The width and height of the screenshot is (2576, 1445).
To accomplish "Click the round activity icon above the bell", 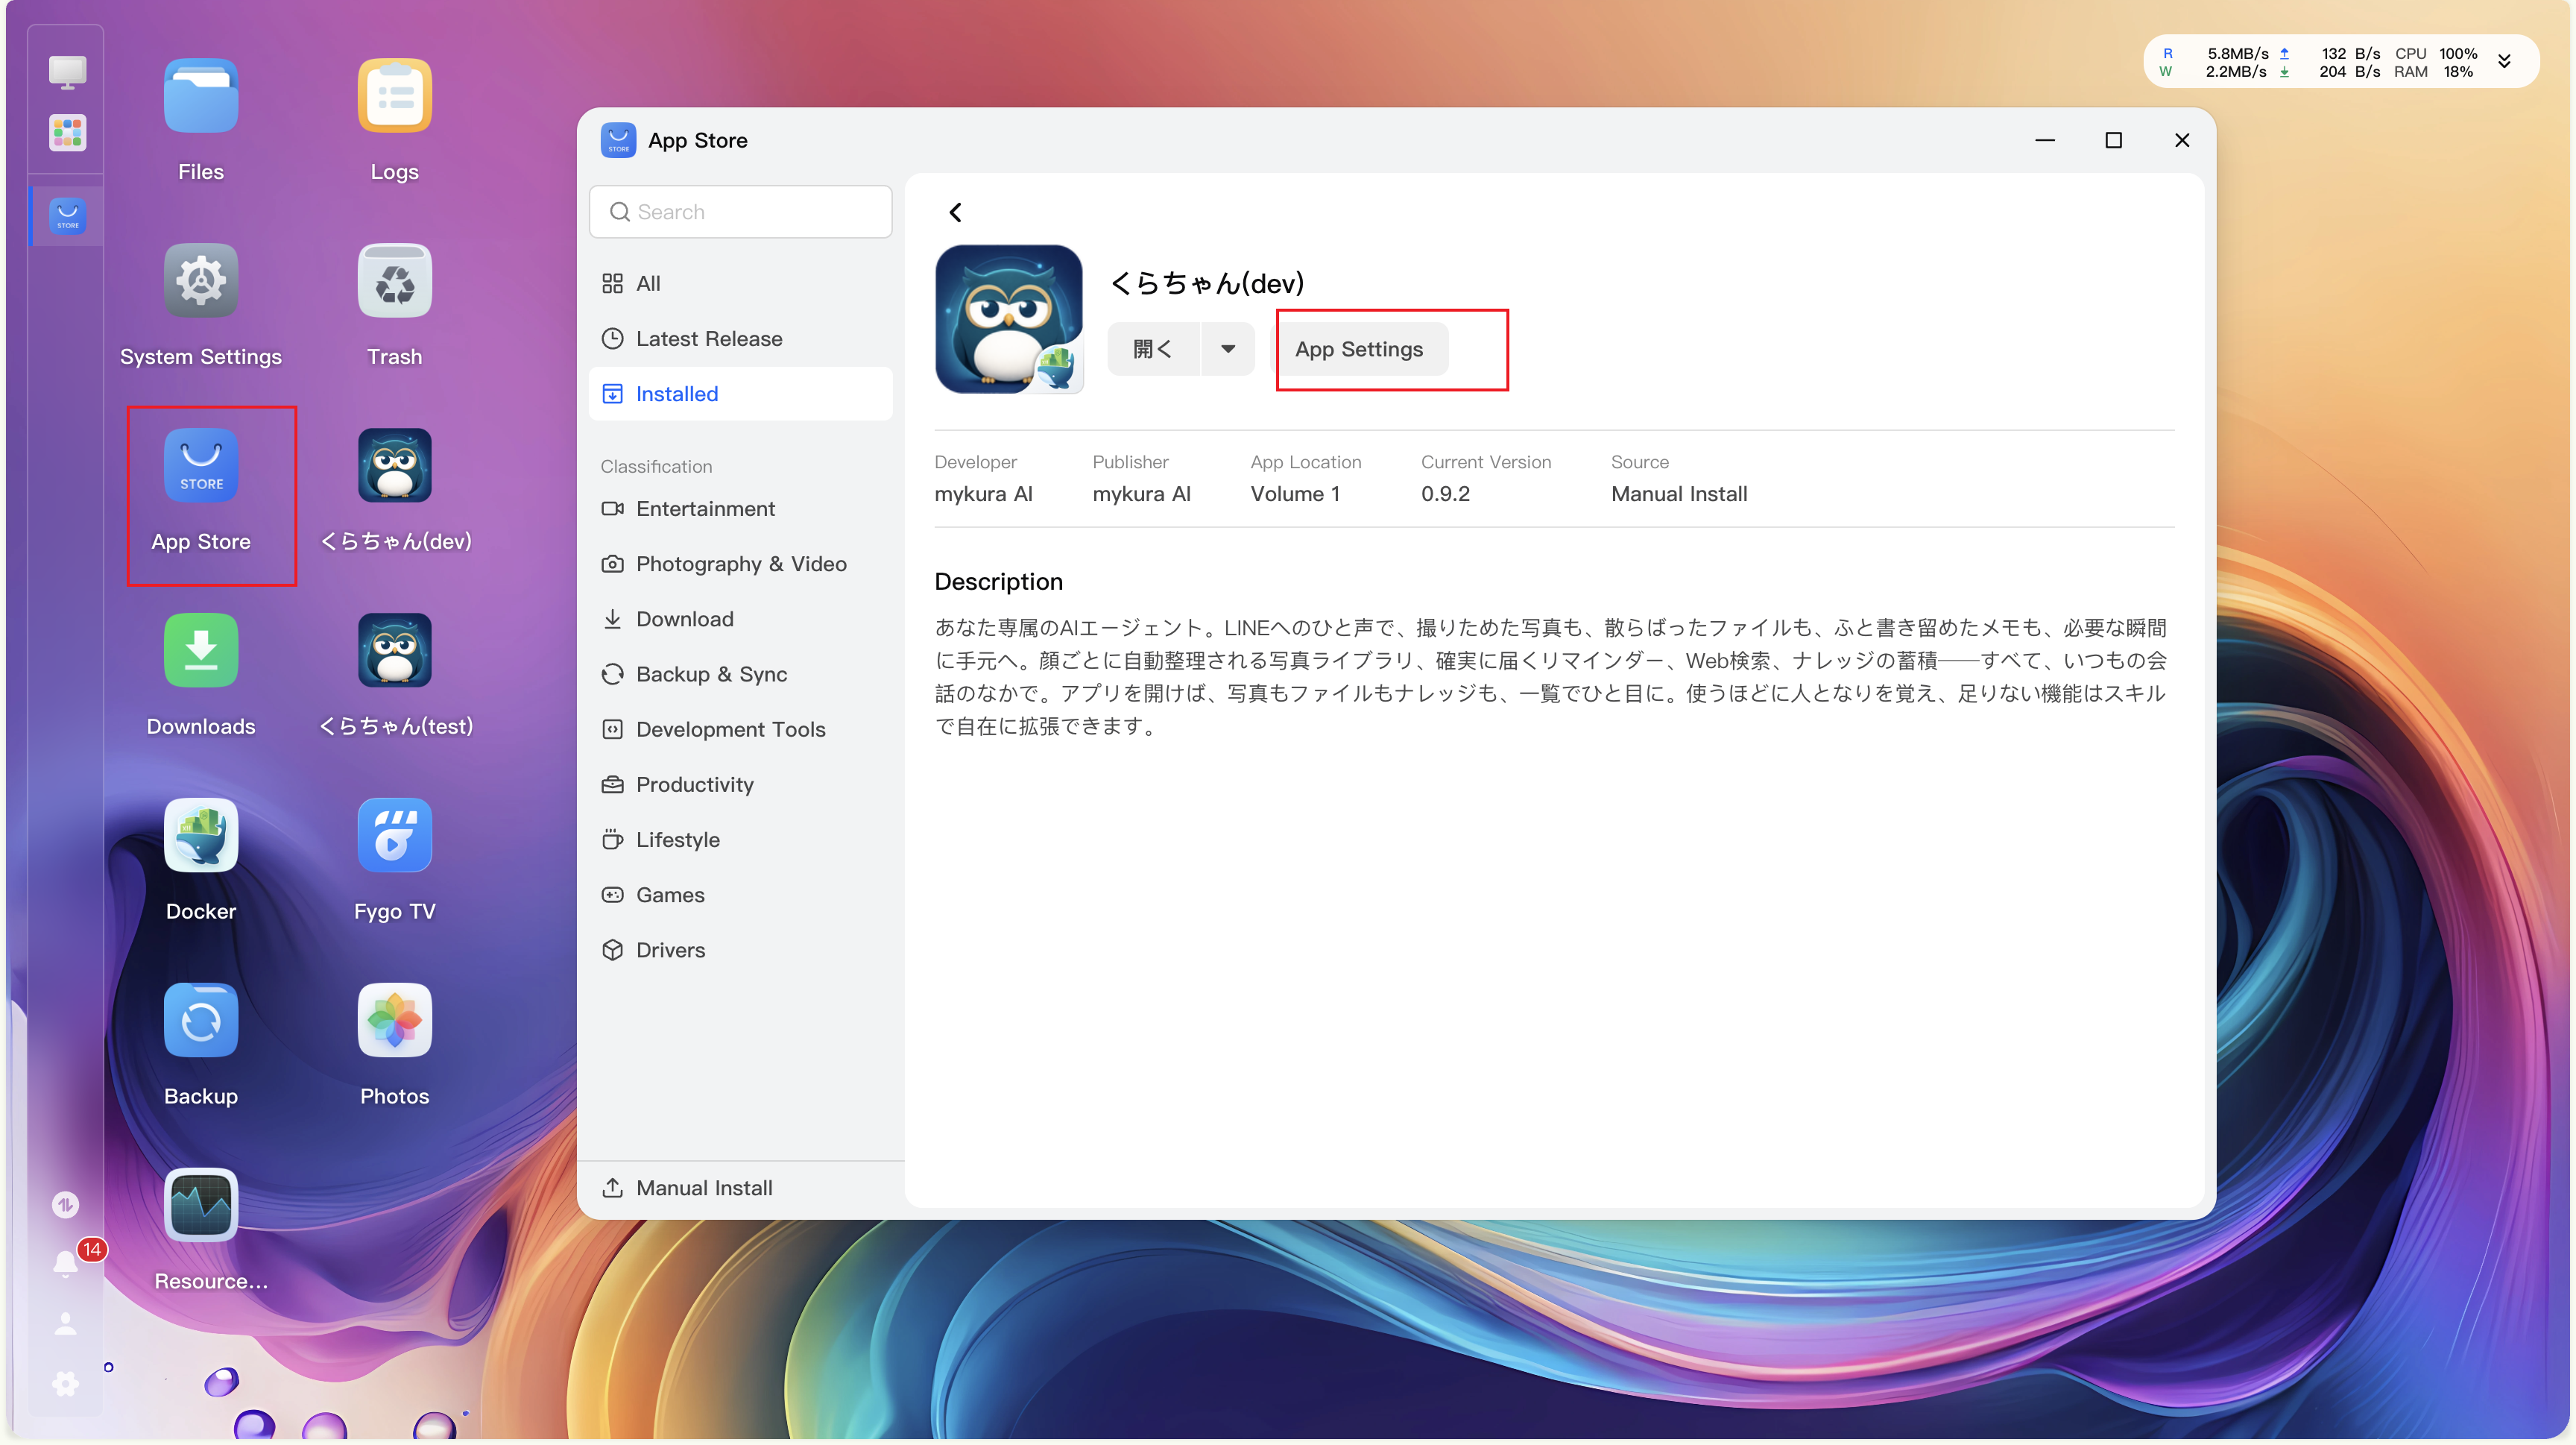I will tap(66, 1204).
